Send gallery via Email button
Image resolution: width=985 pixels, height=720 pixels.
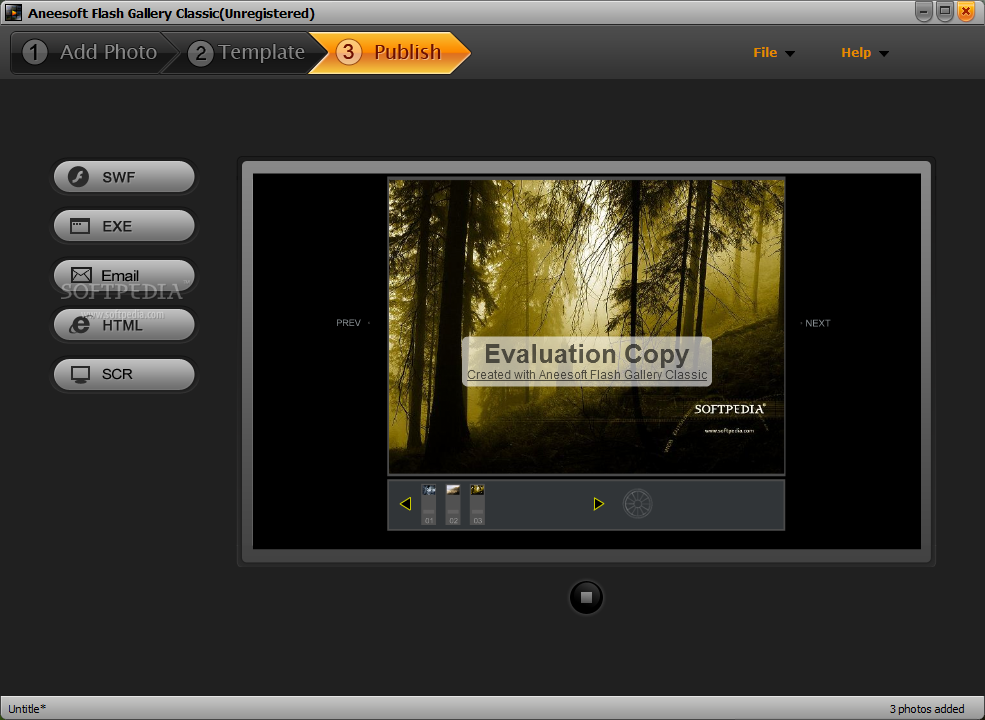pyautogui.click(x=124, y=275)
